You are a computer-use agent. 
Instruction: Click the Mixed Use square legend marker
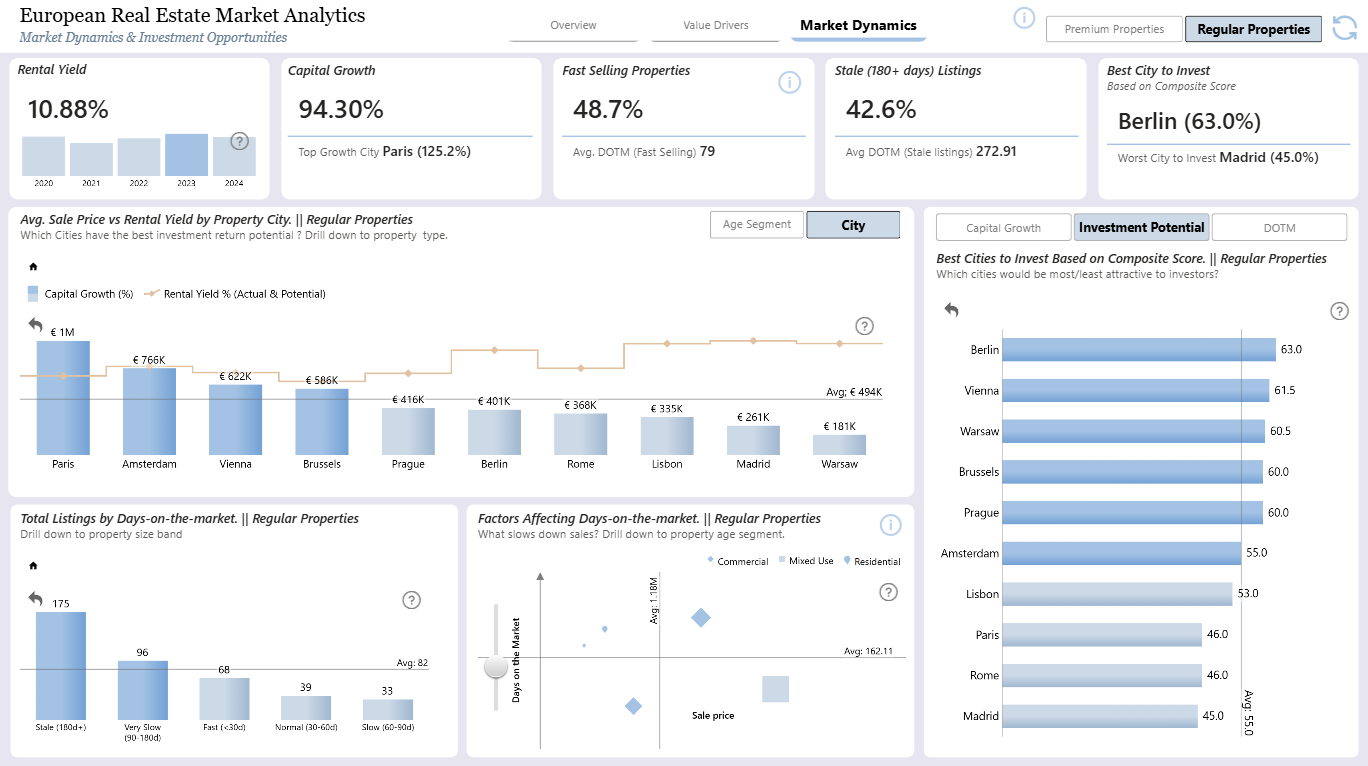(780, 561)
